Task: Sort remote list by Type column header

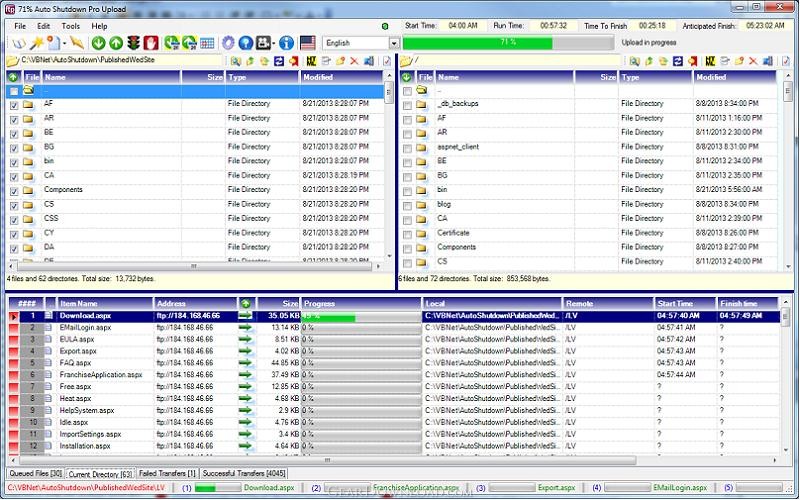Action: 656,77
